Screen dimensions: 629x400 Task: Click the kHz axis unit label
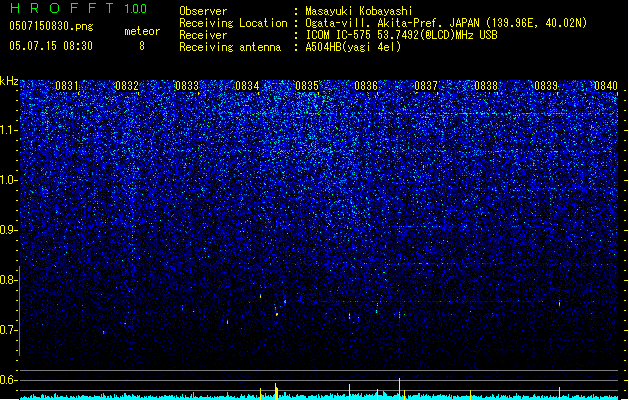(x=9, y=81)
